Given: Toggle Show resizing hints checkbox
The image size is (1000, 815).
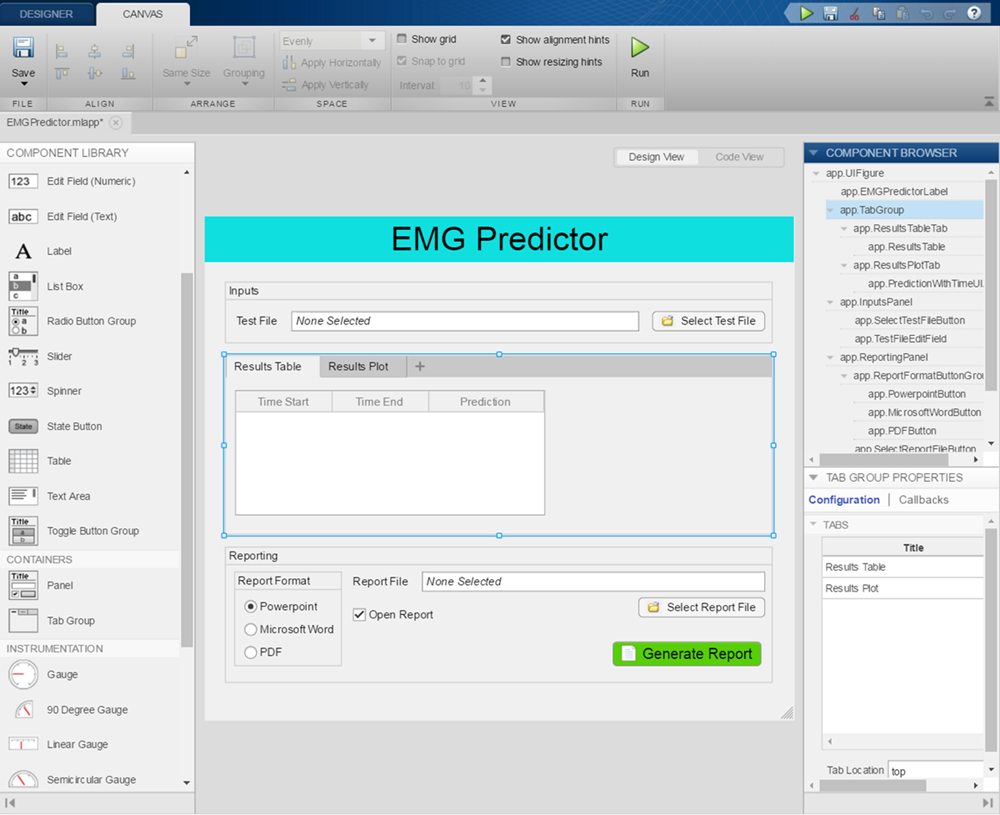Looking at the screenshot, I should (x=507, y=62).
